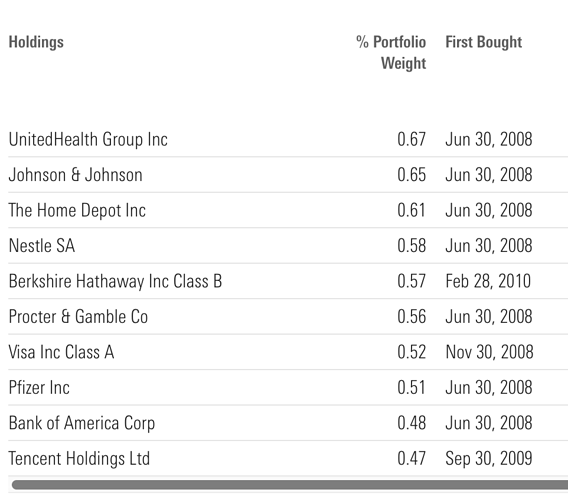The image size is (568, 499).
Task: Open Johnson & Johnson holding
Action: 75,175
